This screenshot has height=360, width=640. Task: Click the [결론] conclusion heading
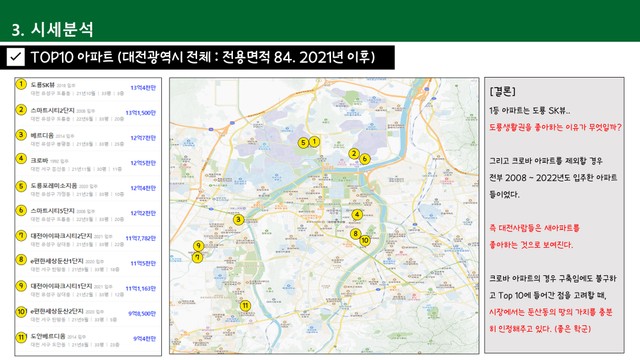click(x=502, y=91)
